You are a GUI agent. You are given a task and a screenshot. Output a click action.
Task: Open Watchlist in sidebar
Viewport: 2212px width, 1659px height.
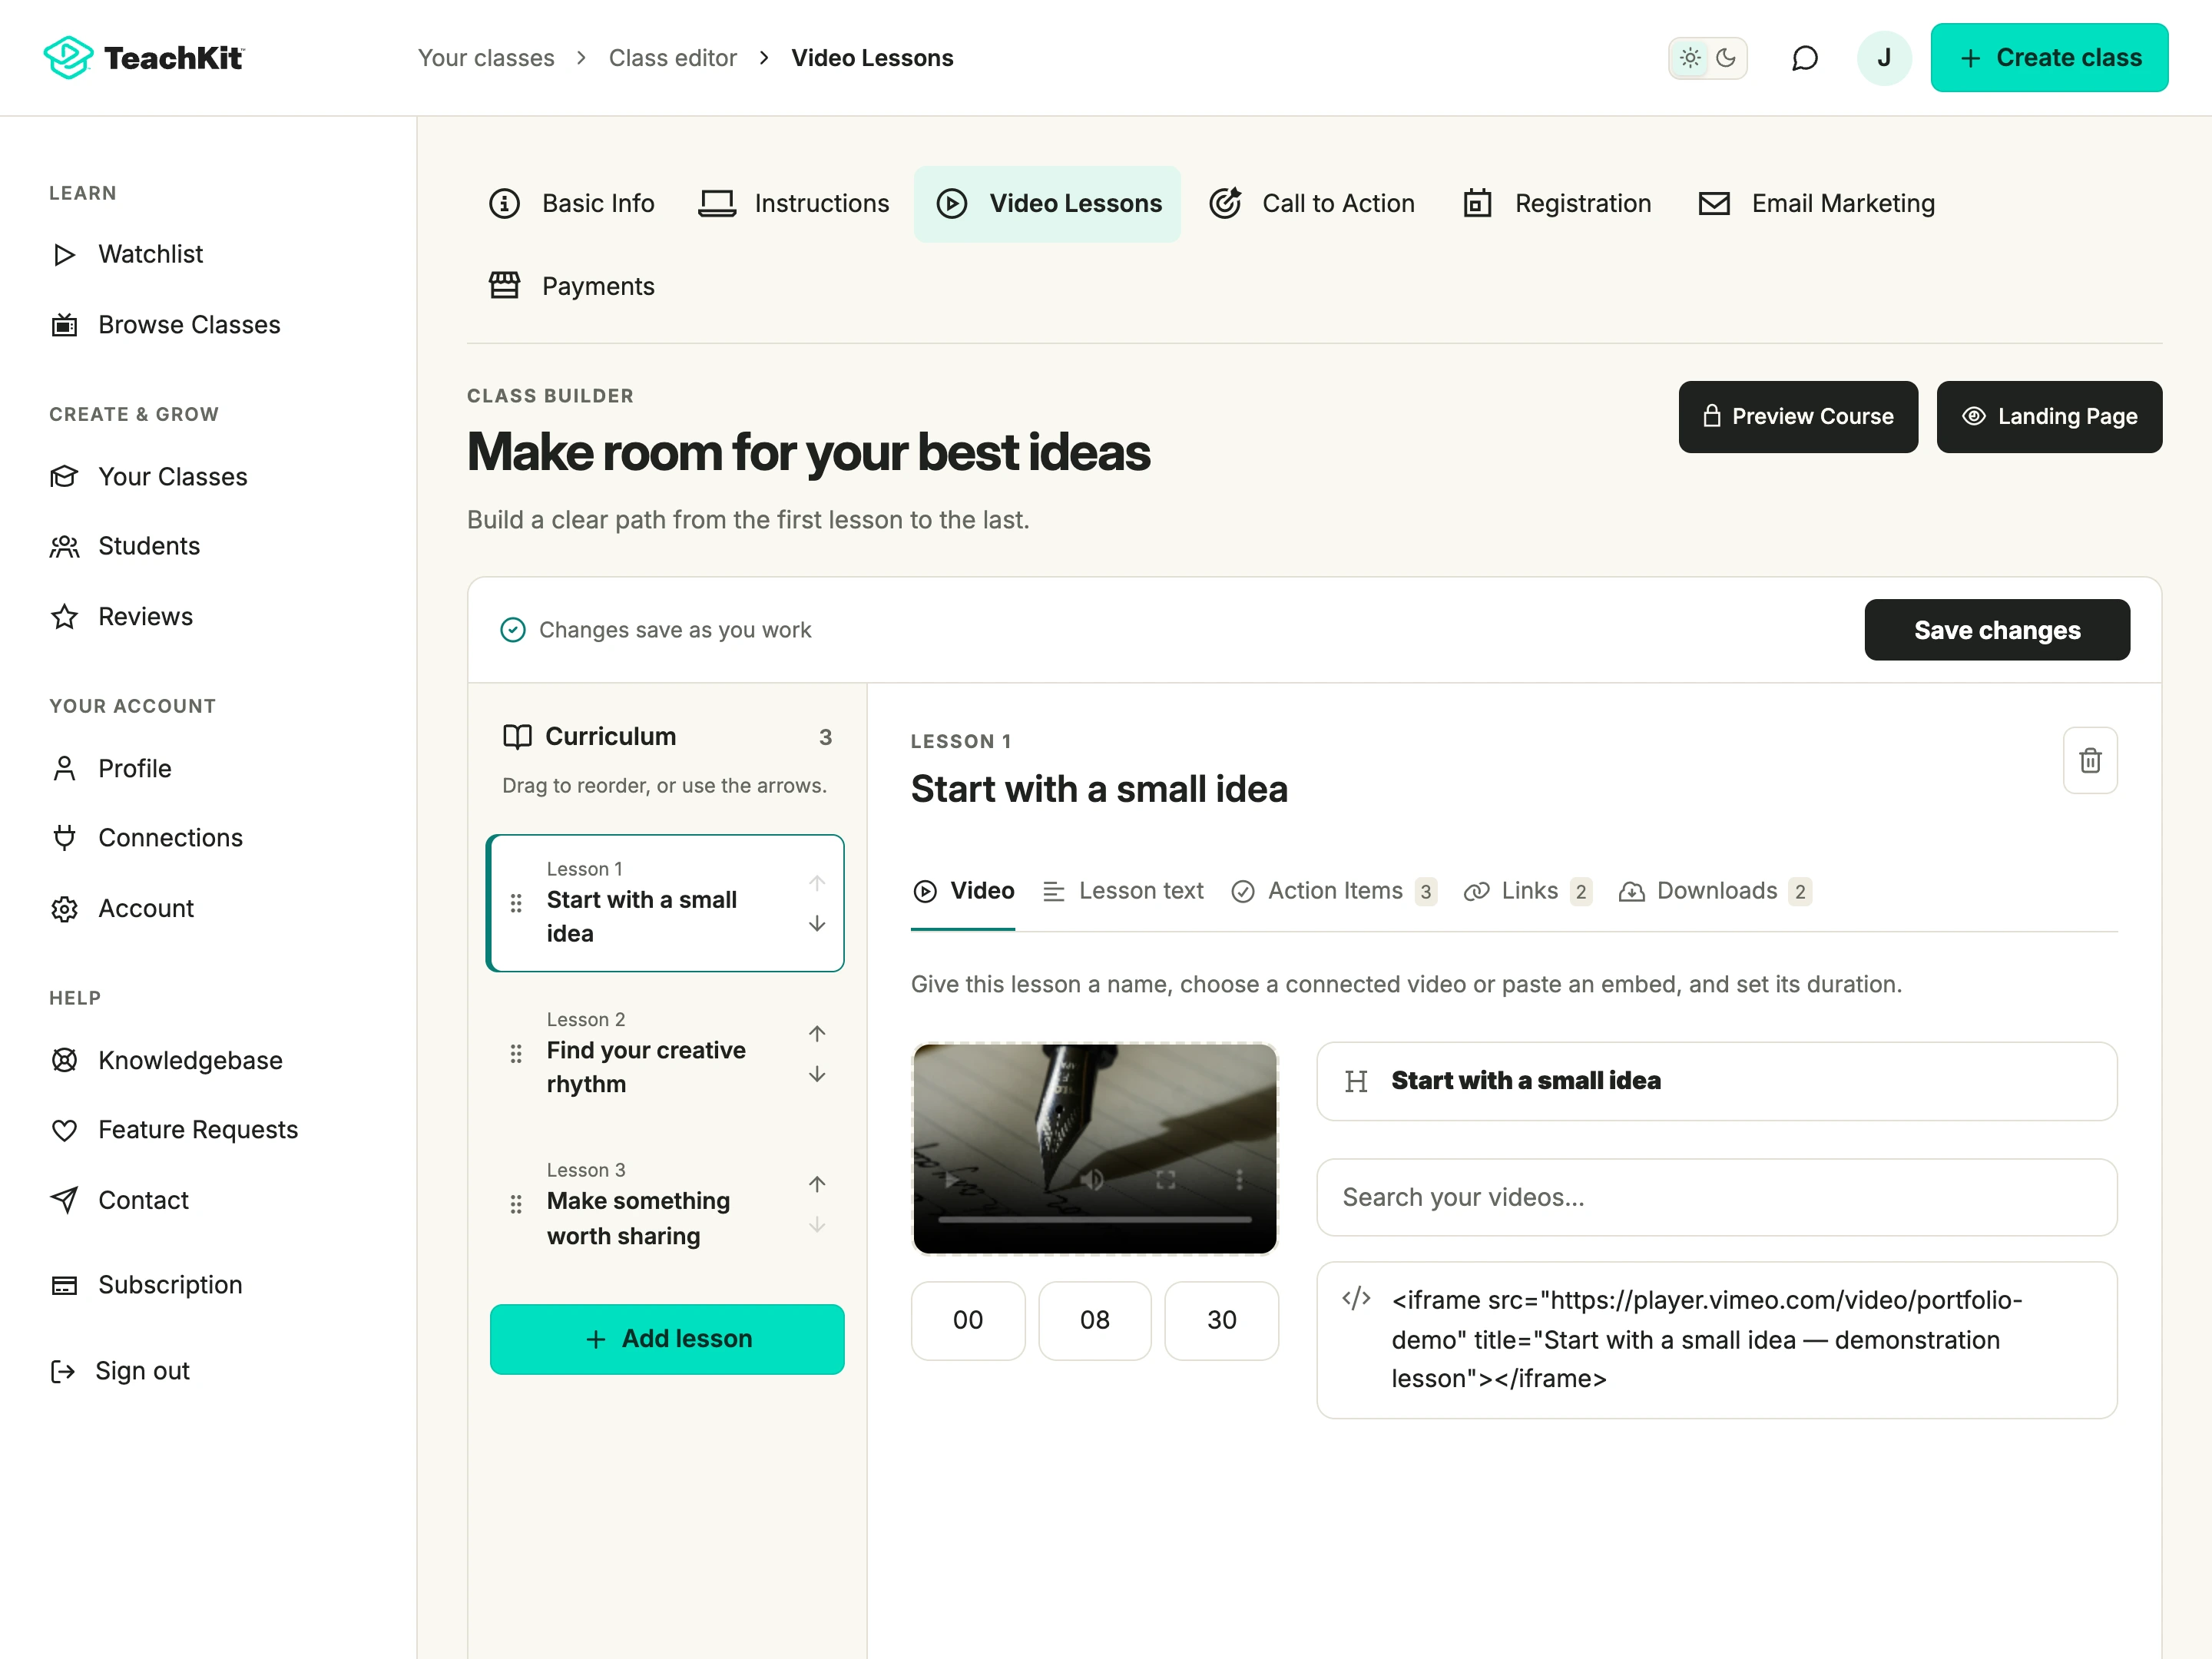126,254
